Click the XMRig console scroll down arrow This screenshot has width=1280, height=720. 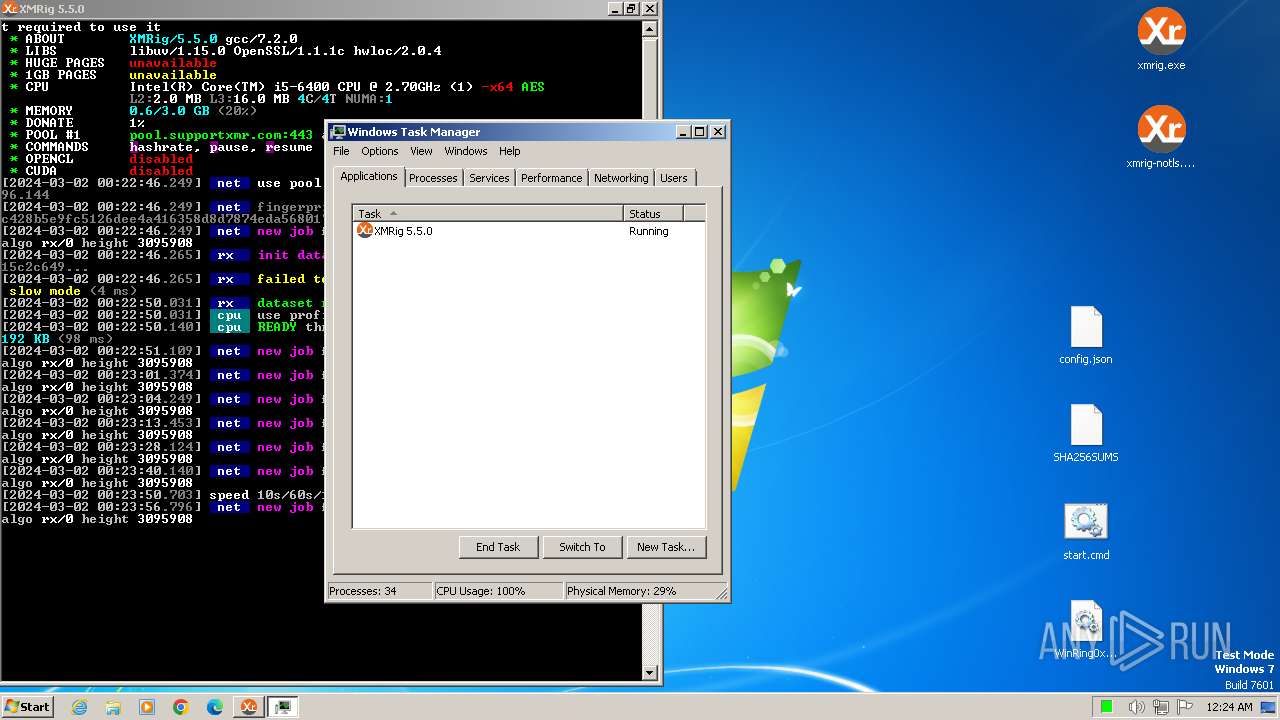coord(650,673)
